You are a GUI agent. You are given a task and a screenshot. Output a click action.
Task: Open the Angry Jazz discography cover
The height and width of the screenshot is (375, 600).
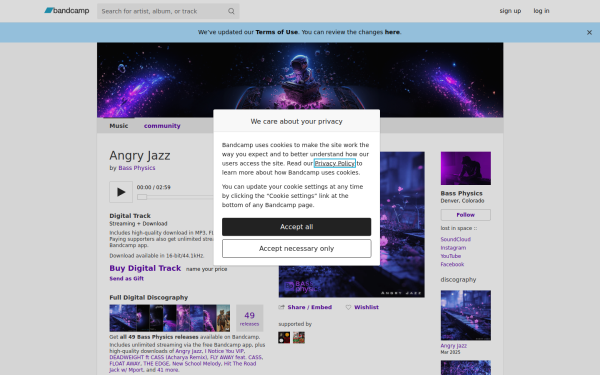click(466, 315)
